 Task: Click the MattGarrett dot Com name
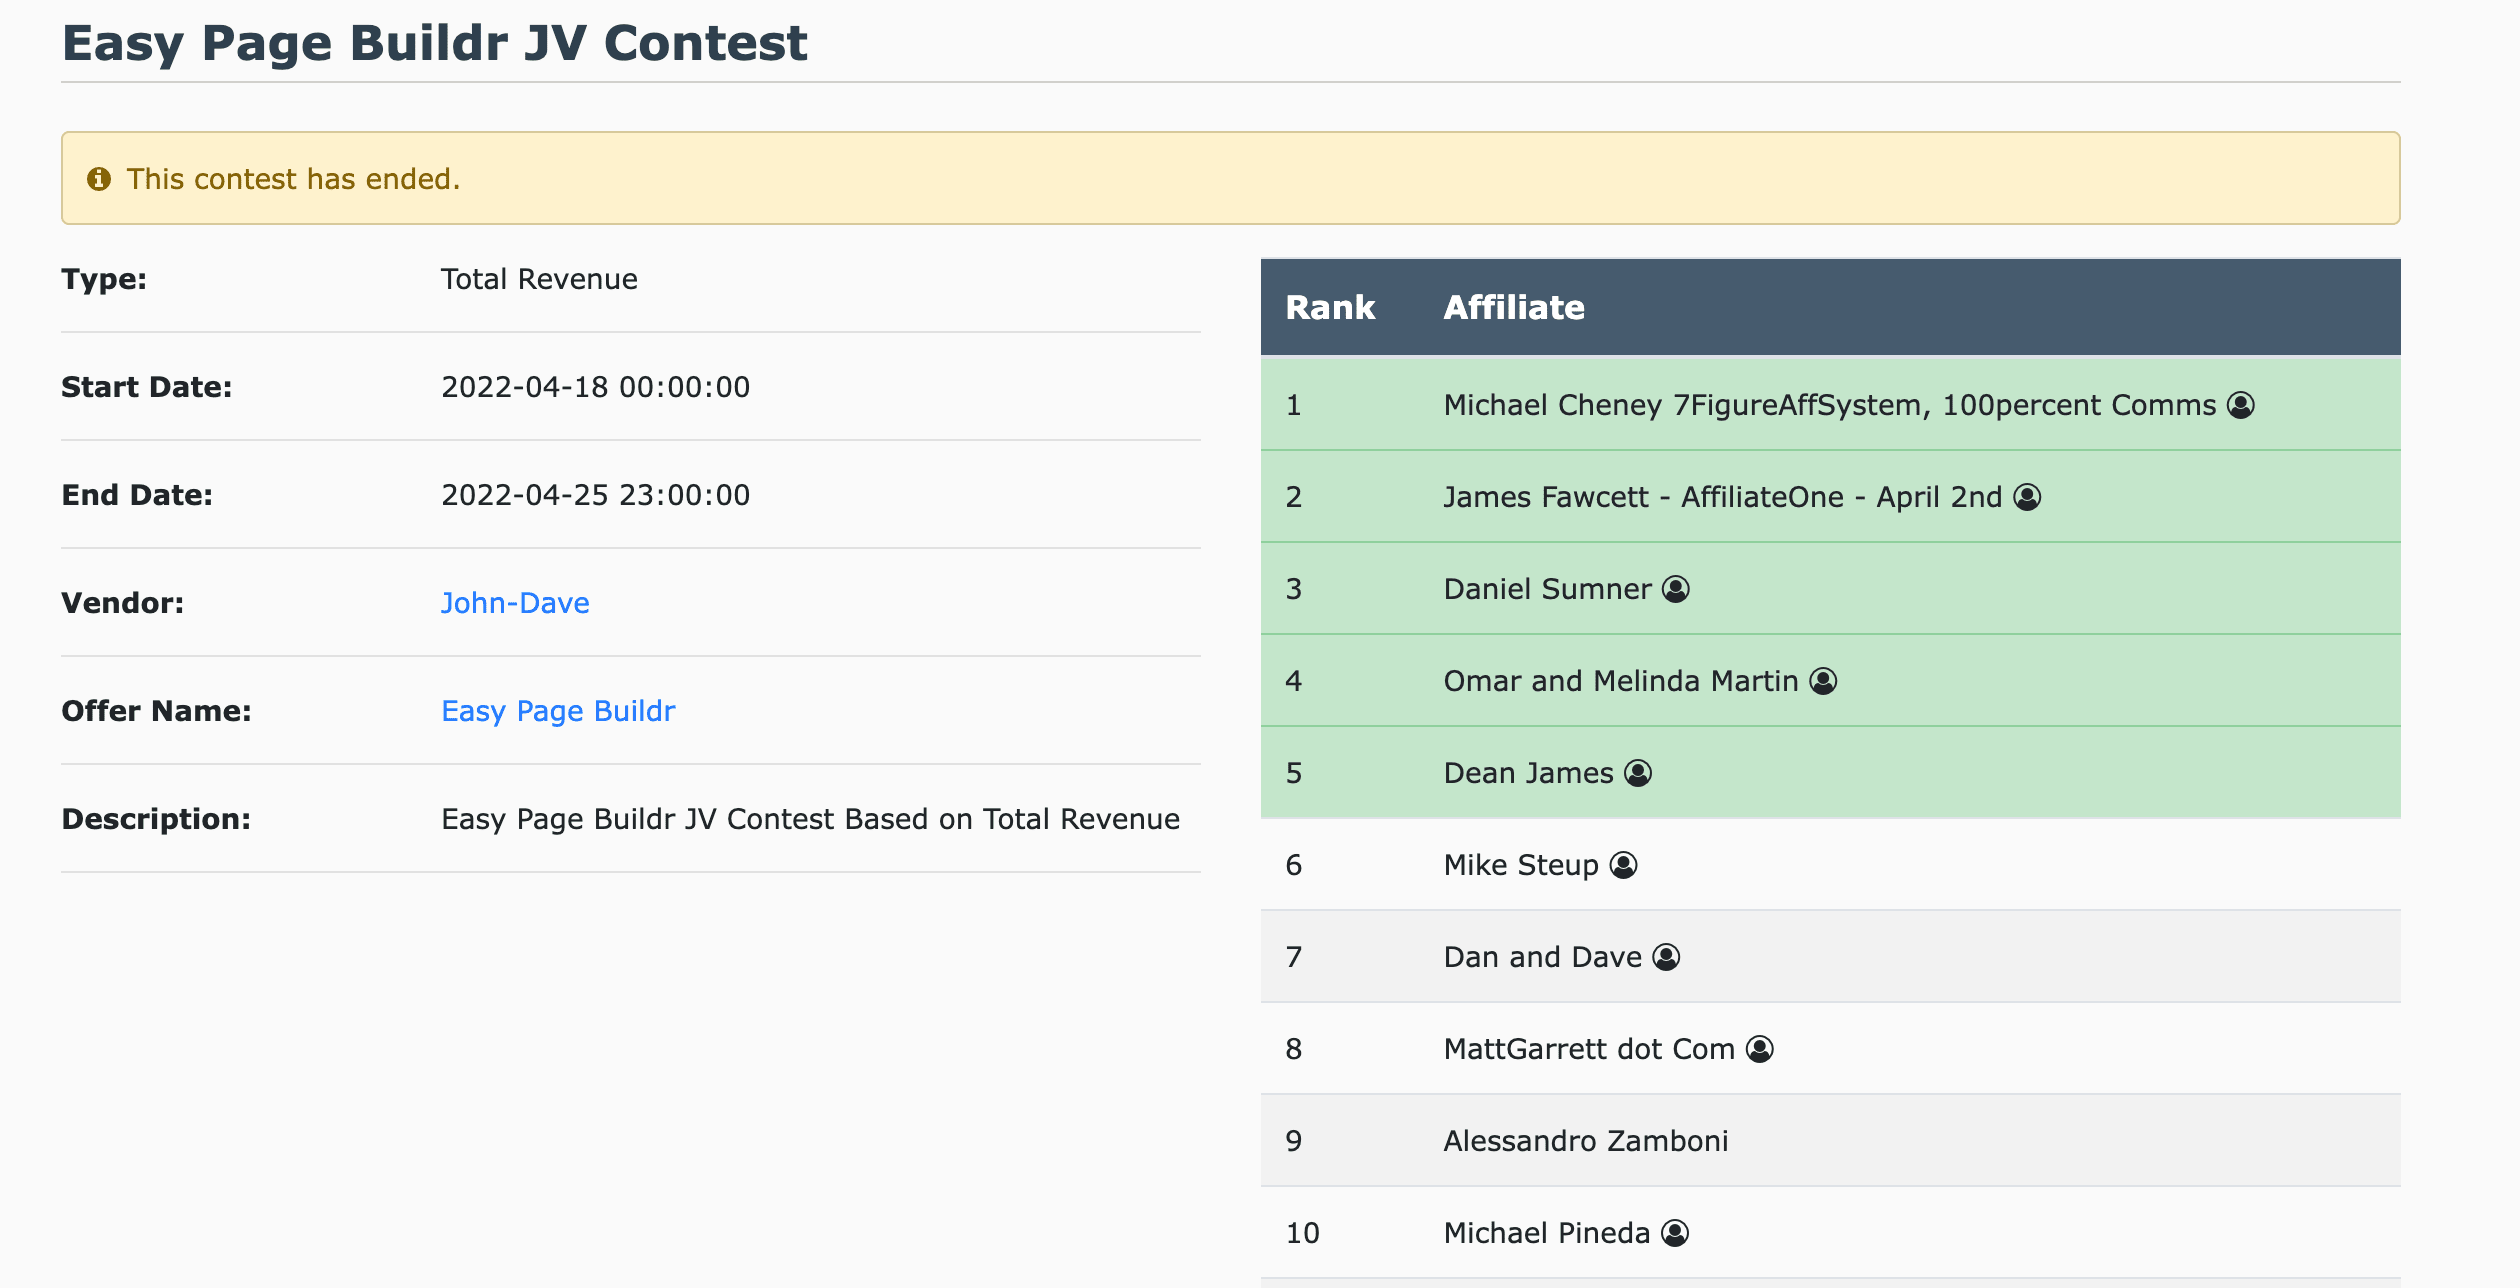pos(1589,1049)
